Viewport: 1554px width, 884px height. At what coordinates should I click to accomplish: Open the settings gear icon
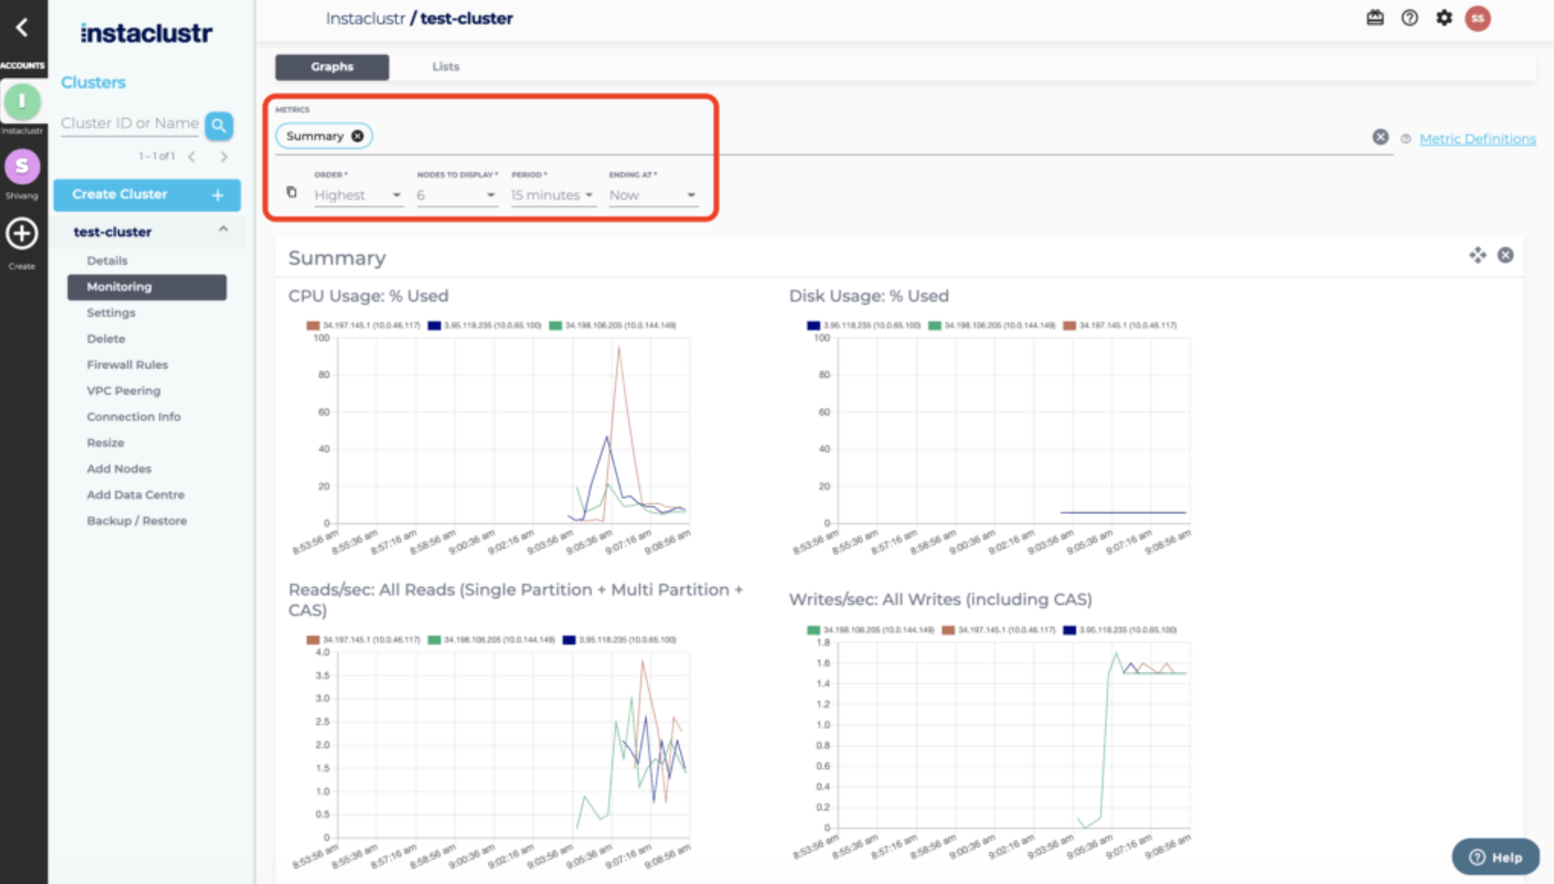pyautogui.click(x=1444, y=18)
